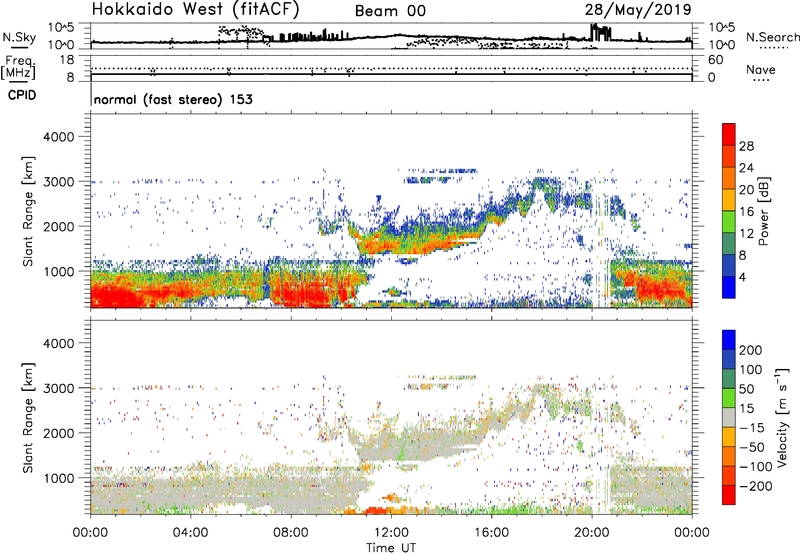Pick the red top segment of power colorbar
This screenshot has width=800, height=554.
pos(729,134)
